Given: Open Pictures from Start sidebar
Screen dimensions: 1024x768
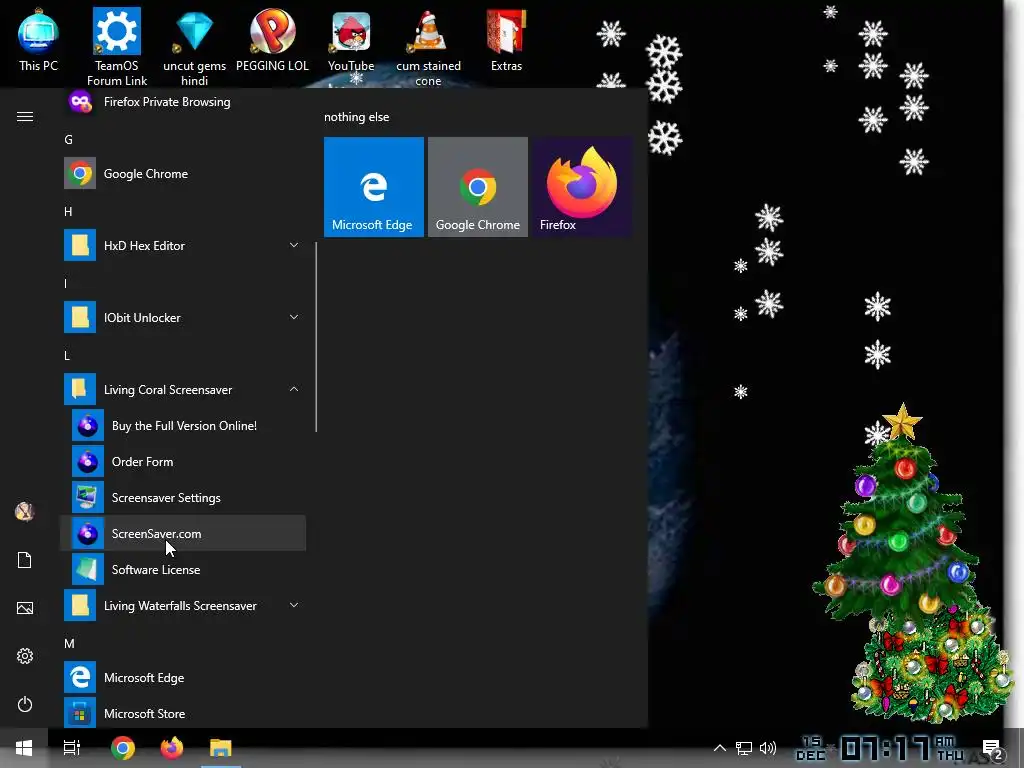Looking at the screenshot, I should coord(25,608).
